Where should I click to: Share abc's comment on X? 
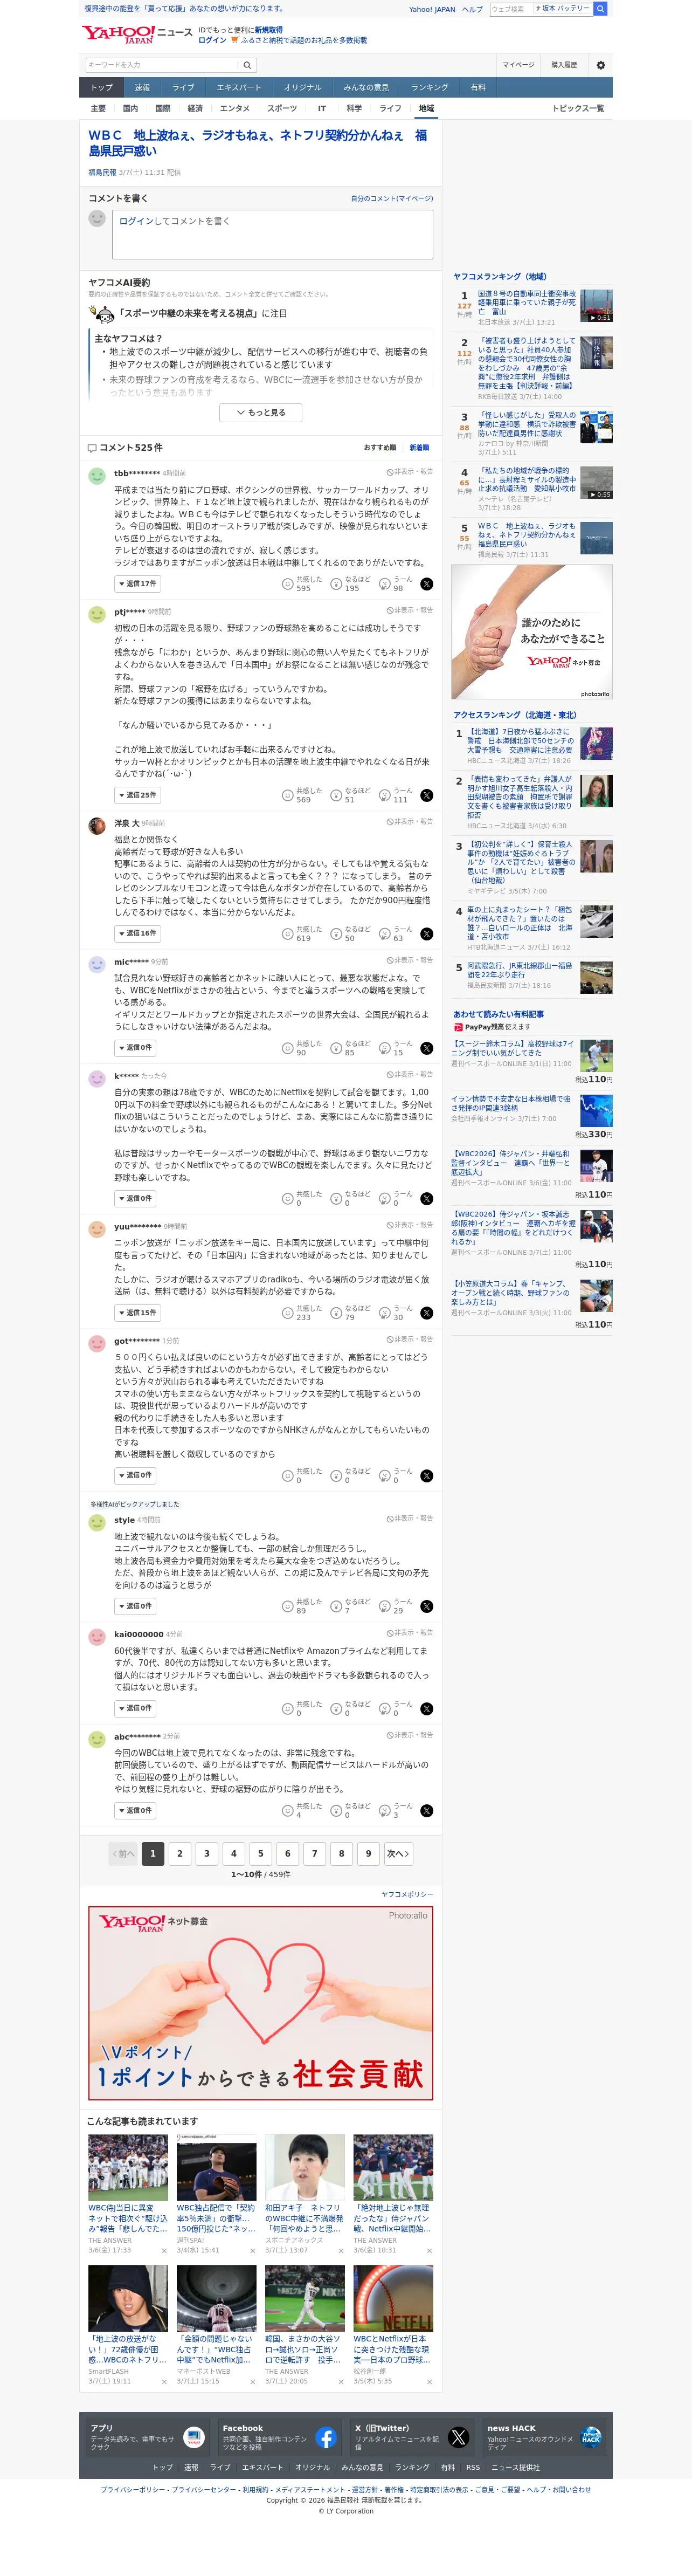[x=426, y=1811]
